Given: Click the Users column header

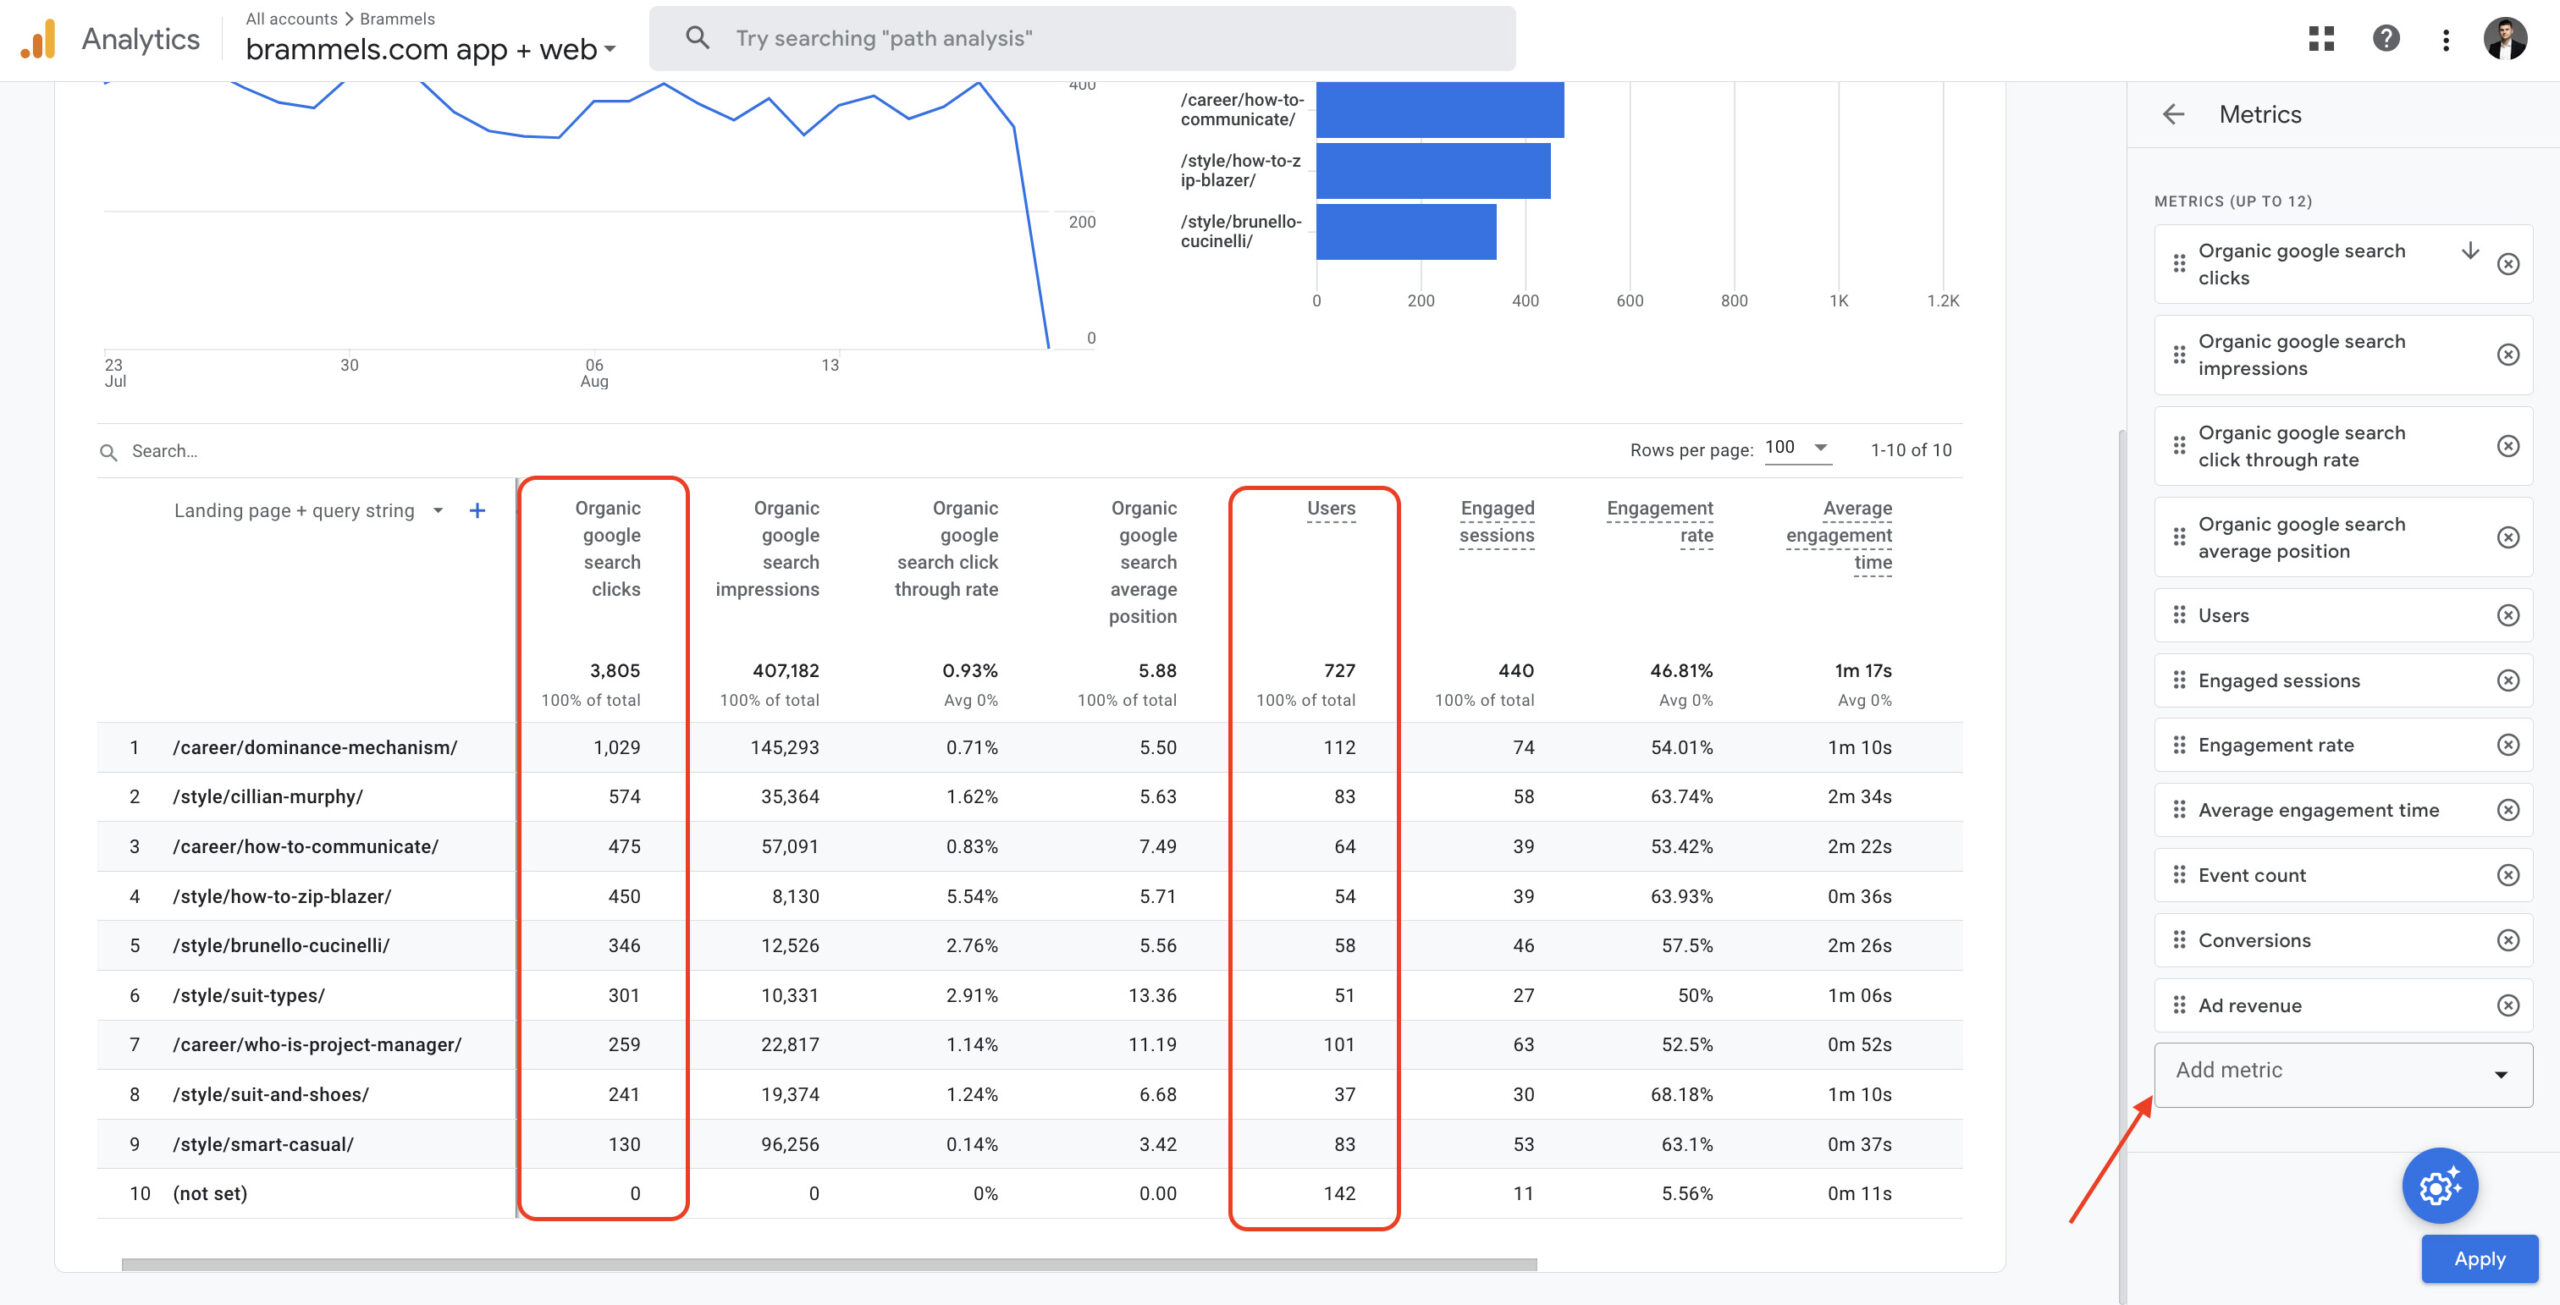Looking at the screenshot, I should tap(1331, 508).
